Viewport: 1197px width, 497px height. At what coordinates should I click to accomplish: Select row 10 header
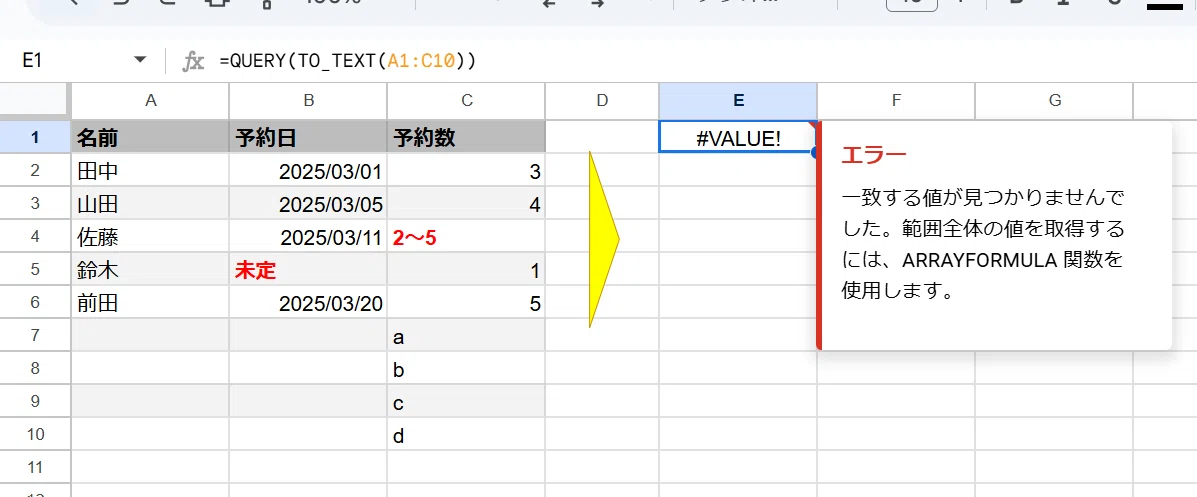point(35,434)
